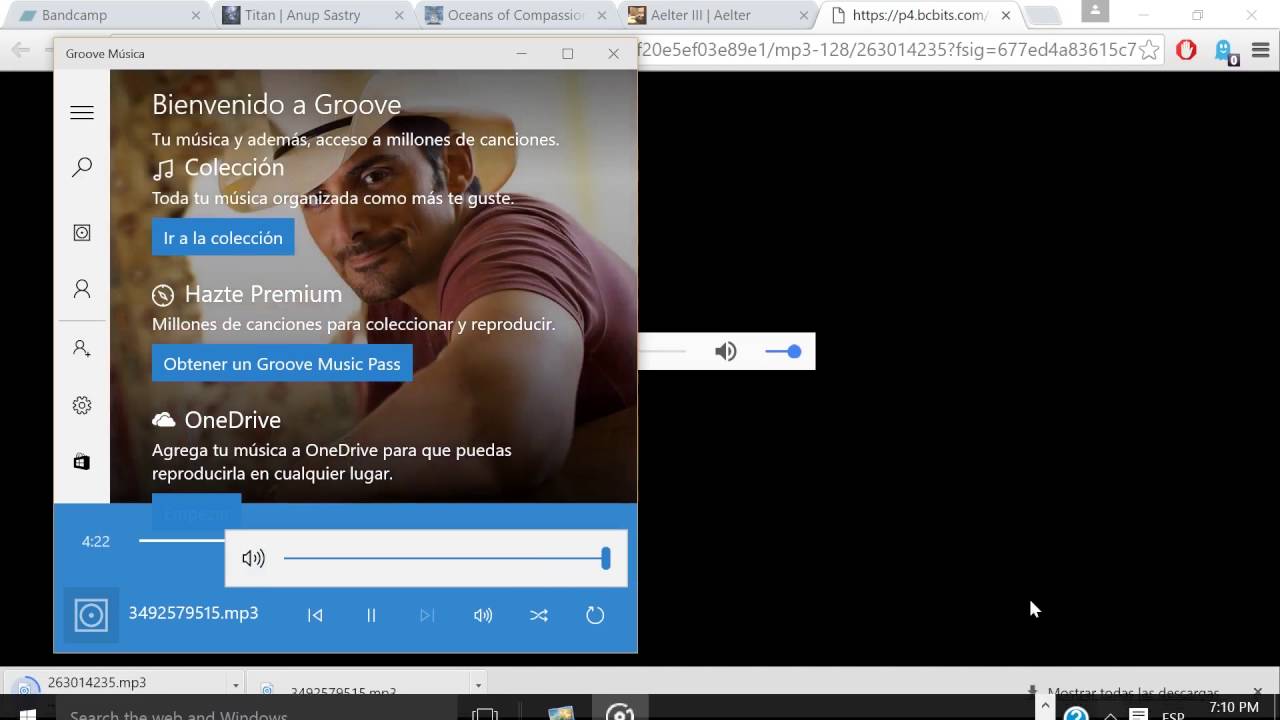This screenshot has height=720, width=1280.
Task: Open albums icon in Groove sidebar
Action: point(82,233)
